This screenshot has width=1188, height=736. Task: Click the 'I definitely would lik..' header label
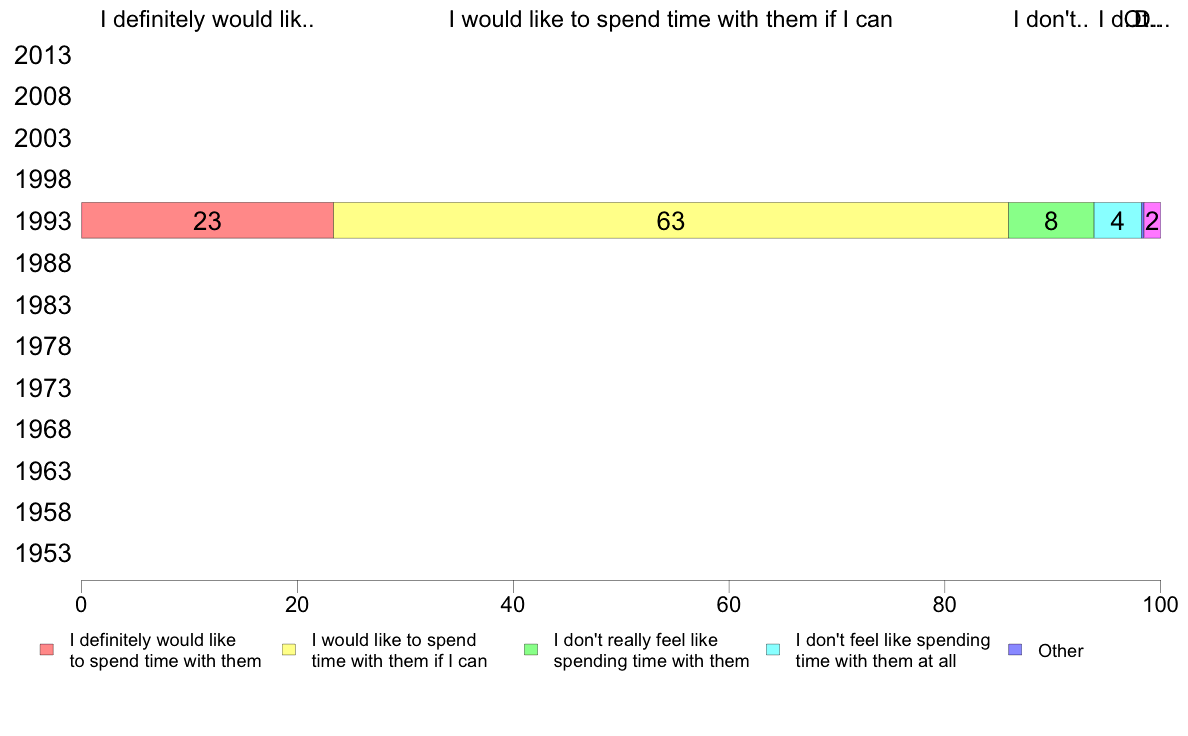click(208, 20)
